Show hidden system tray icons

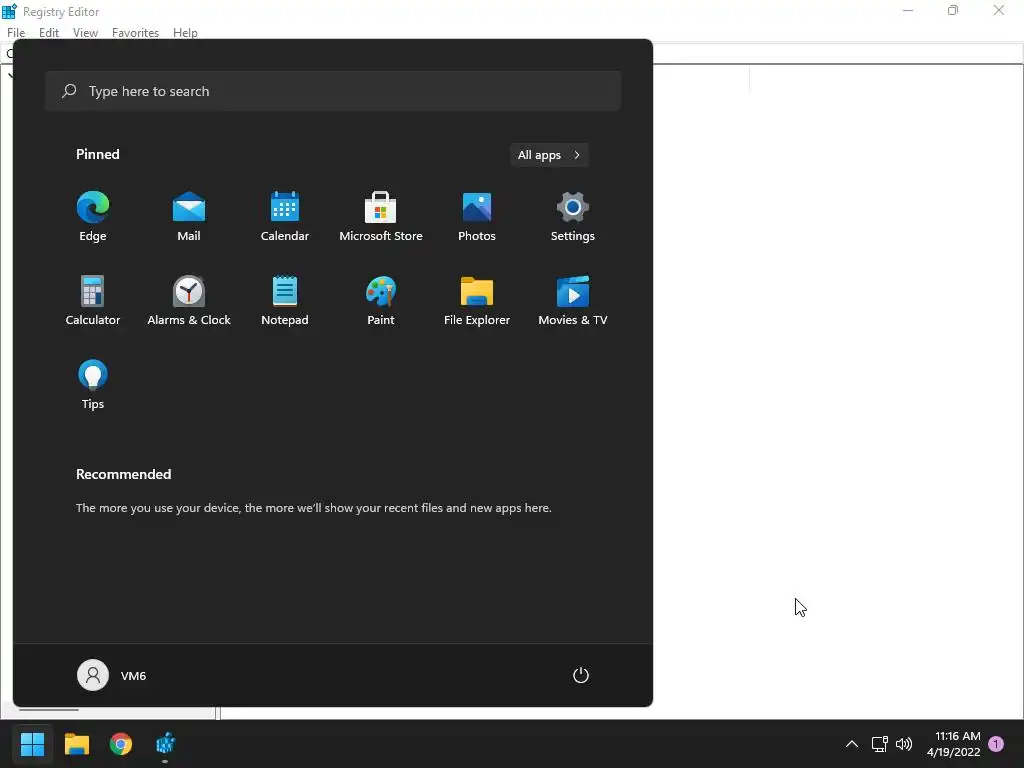pyautogui.click(x=852, y=744)
